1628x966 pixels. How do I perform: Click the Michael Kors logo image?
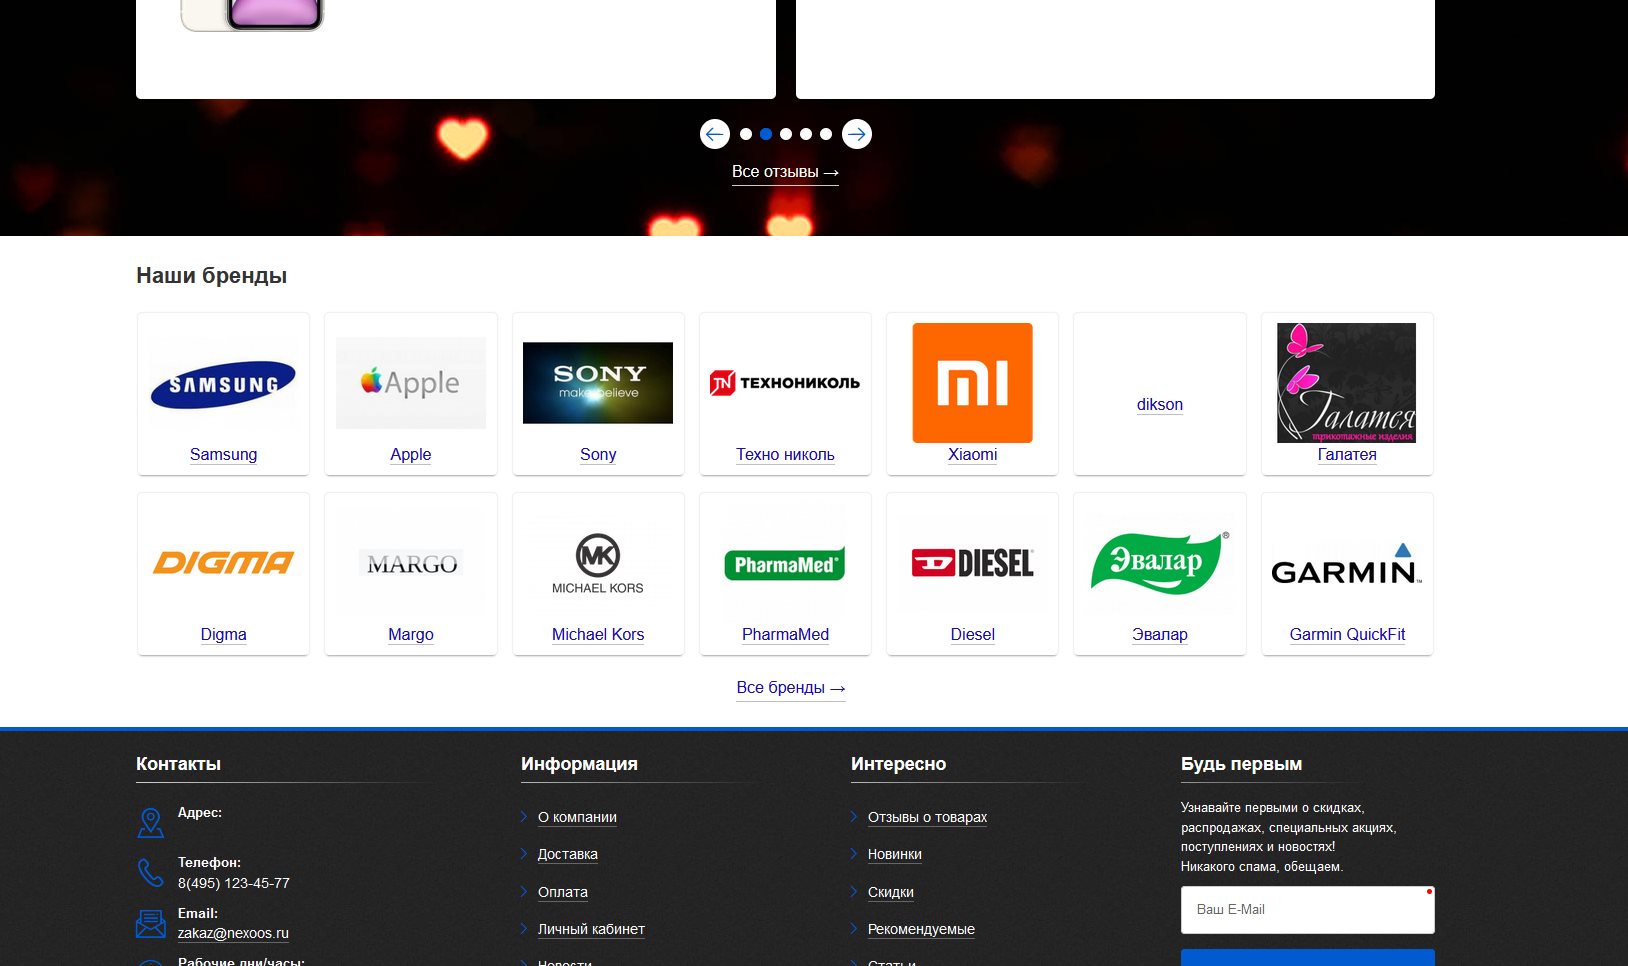point(598,564)
